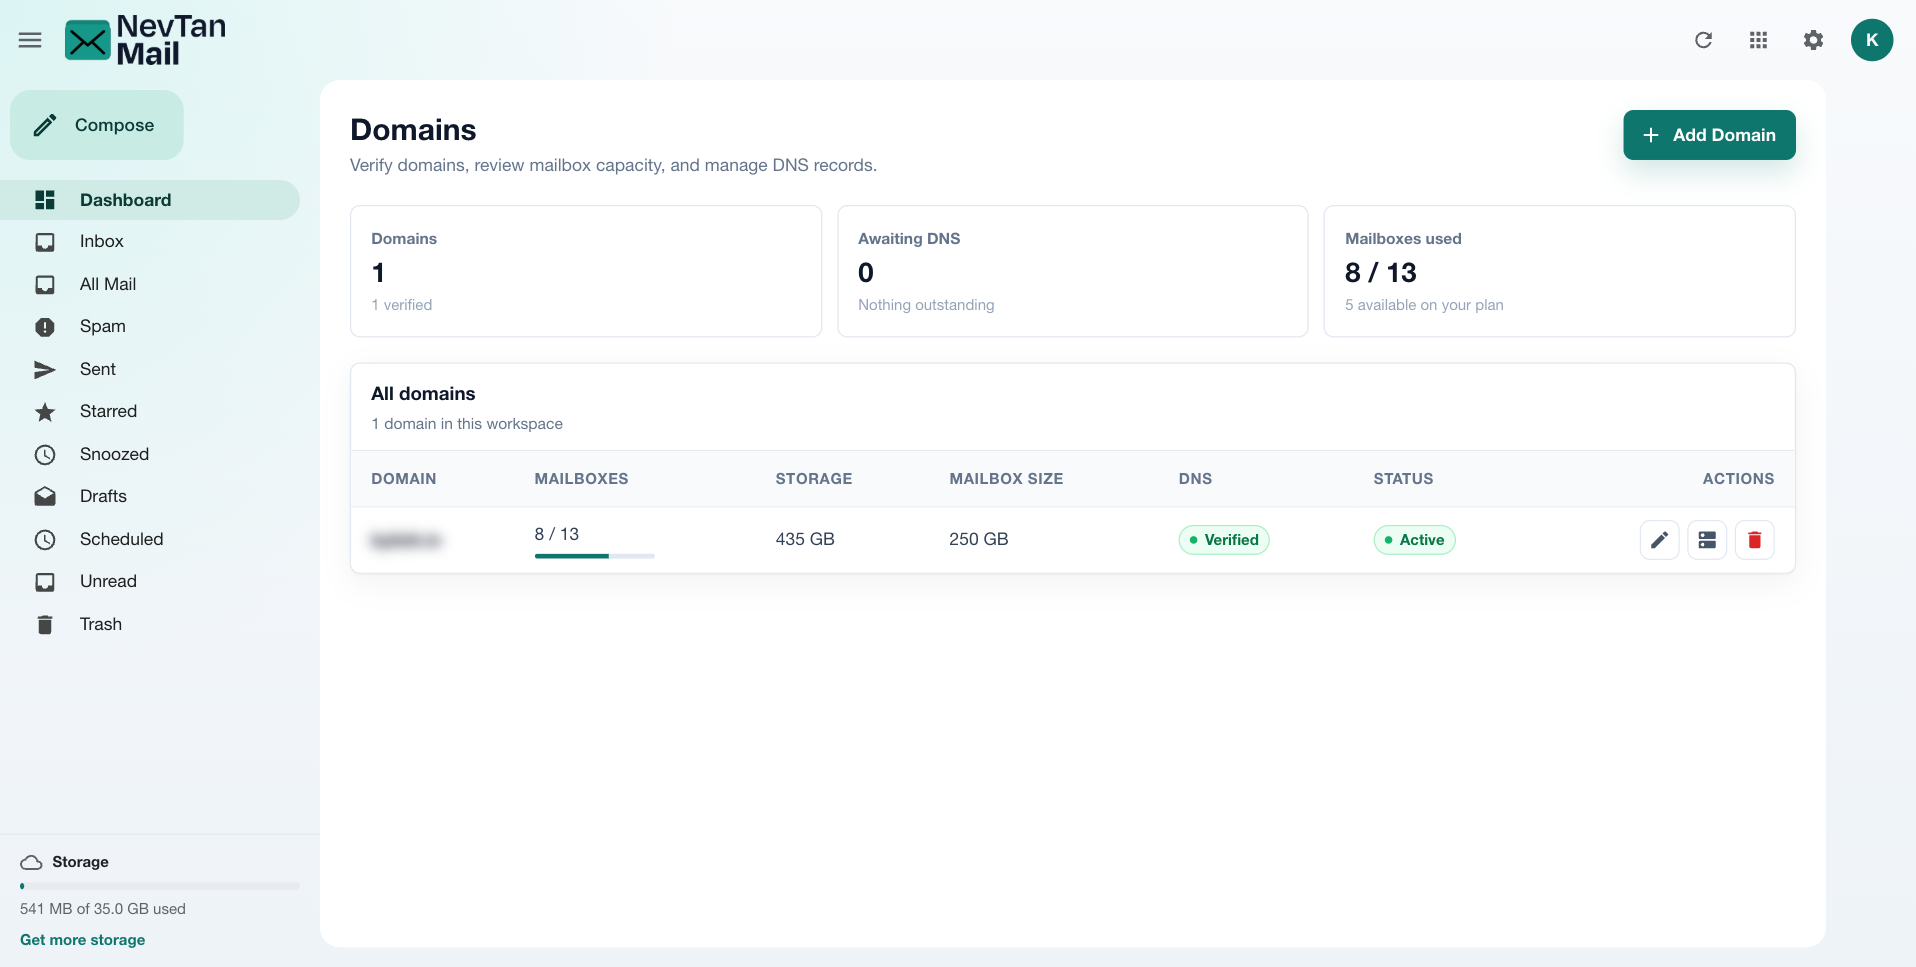
Task: Click the Mailboxes used summary card
Action: pos(1560,271)
